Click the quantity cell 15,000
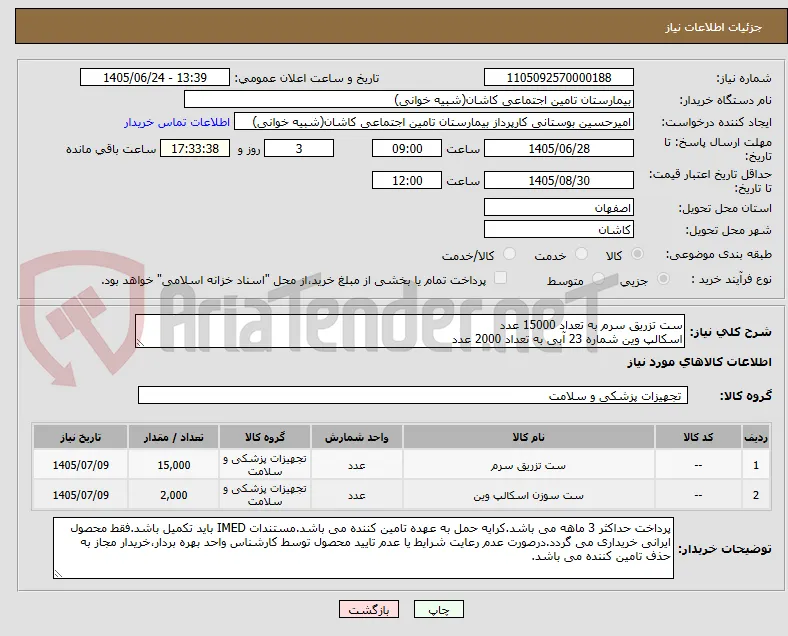Viewport: 788px width, 636px height. [174, 465]
